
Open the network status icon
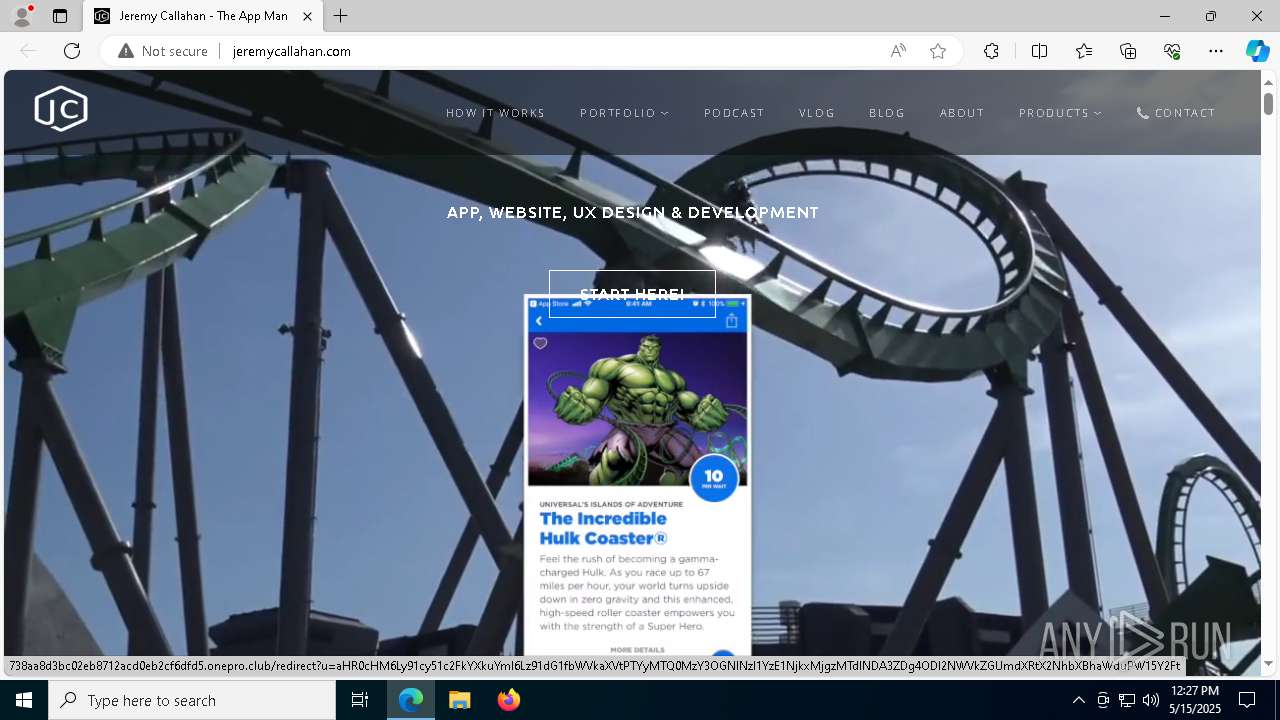point(1127,700)
